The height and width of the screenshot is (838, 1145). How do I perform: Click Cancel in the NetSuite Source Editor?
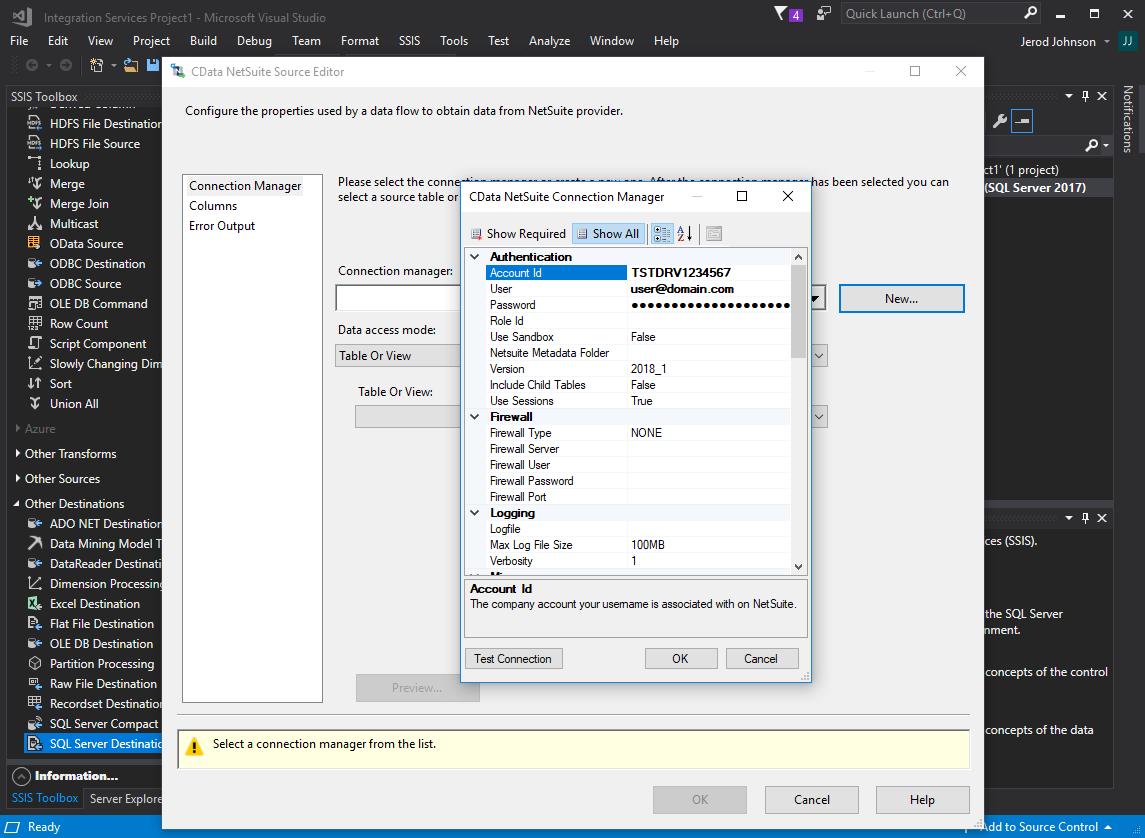point(811,800)
